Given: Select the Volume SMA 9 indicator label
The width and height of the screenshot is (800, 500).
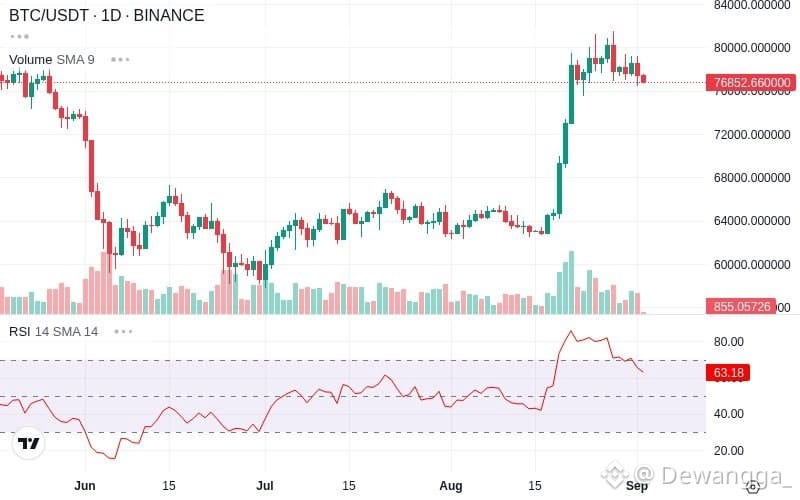Looking at the screenshot, I should tap(52, 60).
